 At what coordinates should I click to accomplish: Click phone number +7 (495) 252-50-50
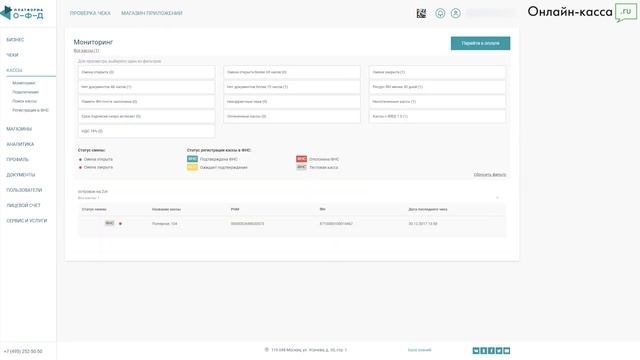tap(23, 351)
